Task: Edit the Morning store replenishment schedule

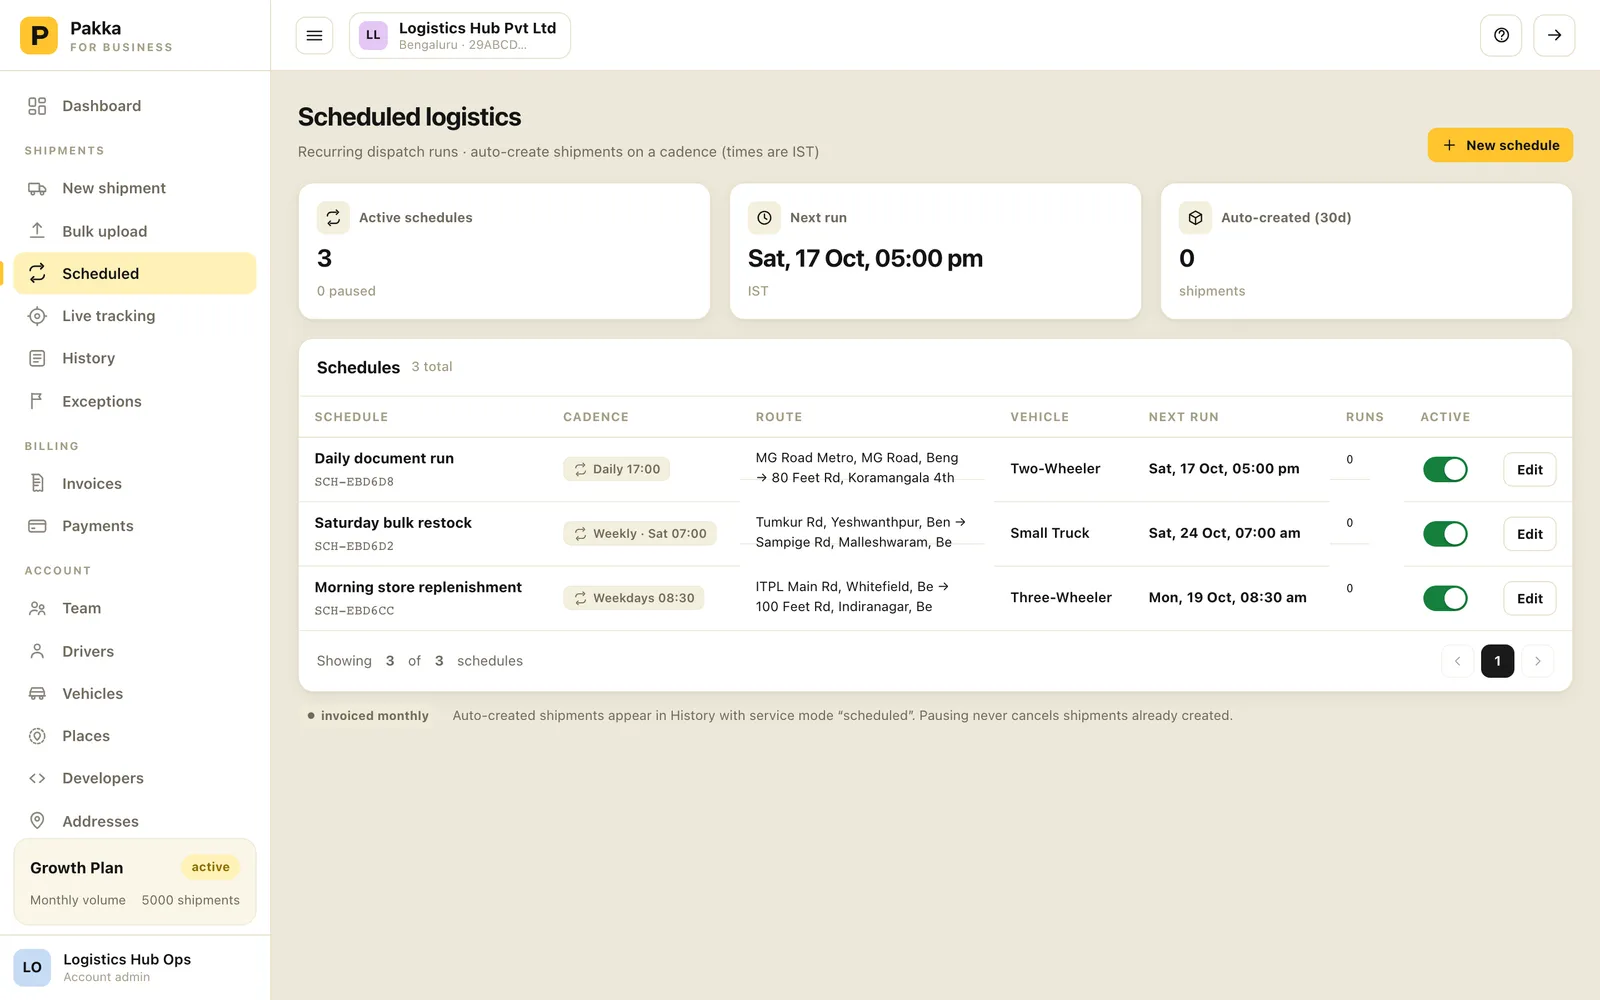Action: coord(1529,598)
